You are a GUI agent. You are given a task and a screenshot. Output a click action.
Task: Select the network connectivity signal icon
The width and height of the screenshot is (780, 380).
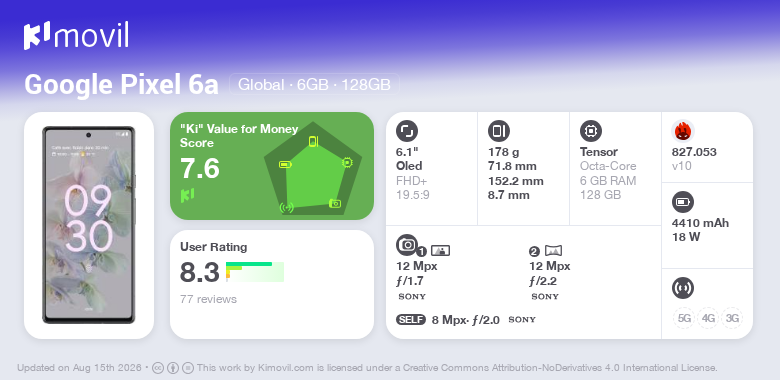tap(682, 288)
